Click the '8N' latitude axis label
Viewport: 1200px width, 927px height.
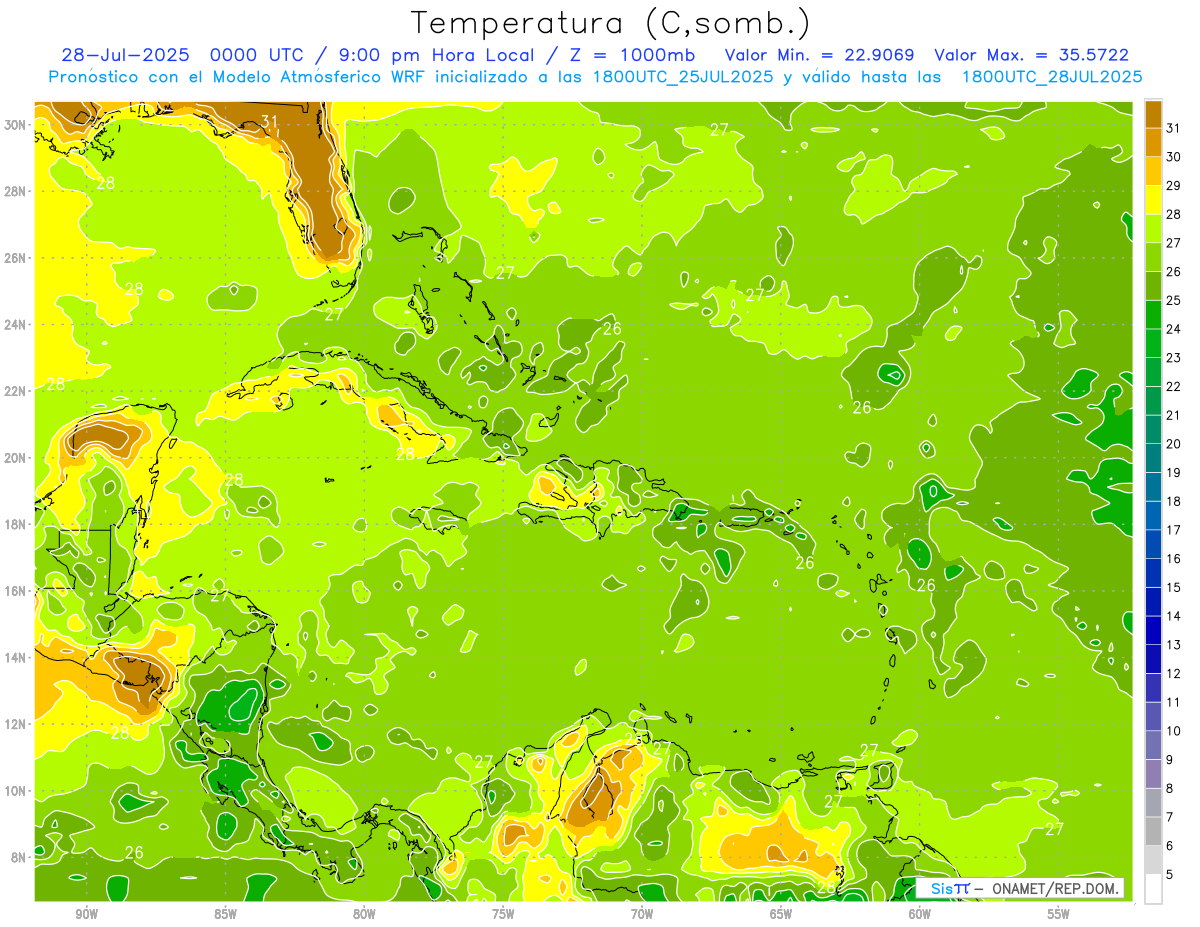19,857
